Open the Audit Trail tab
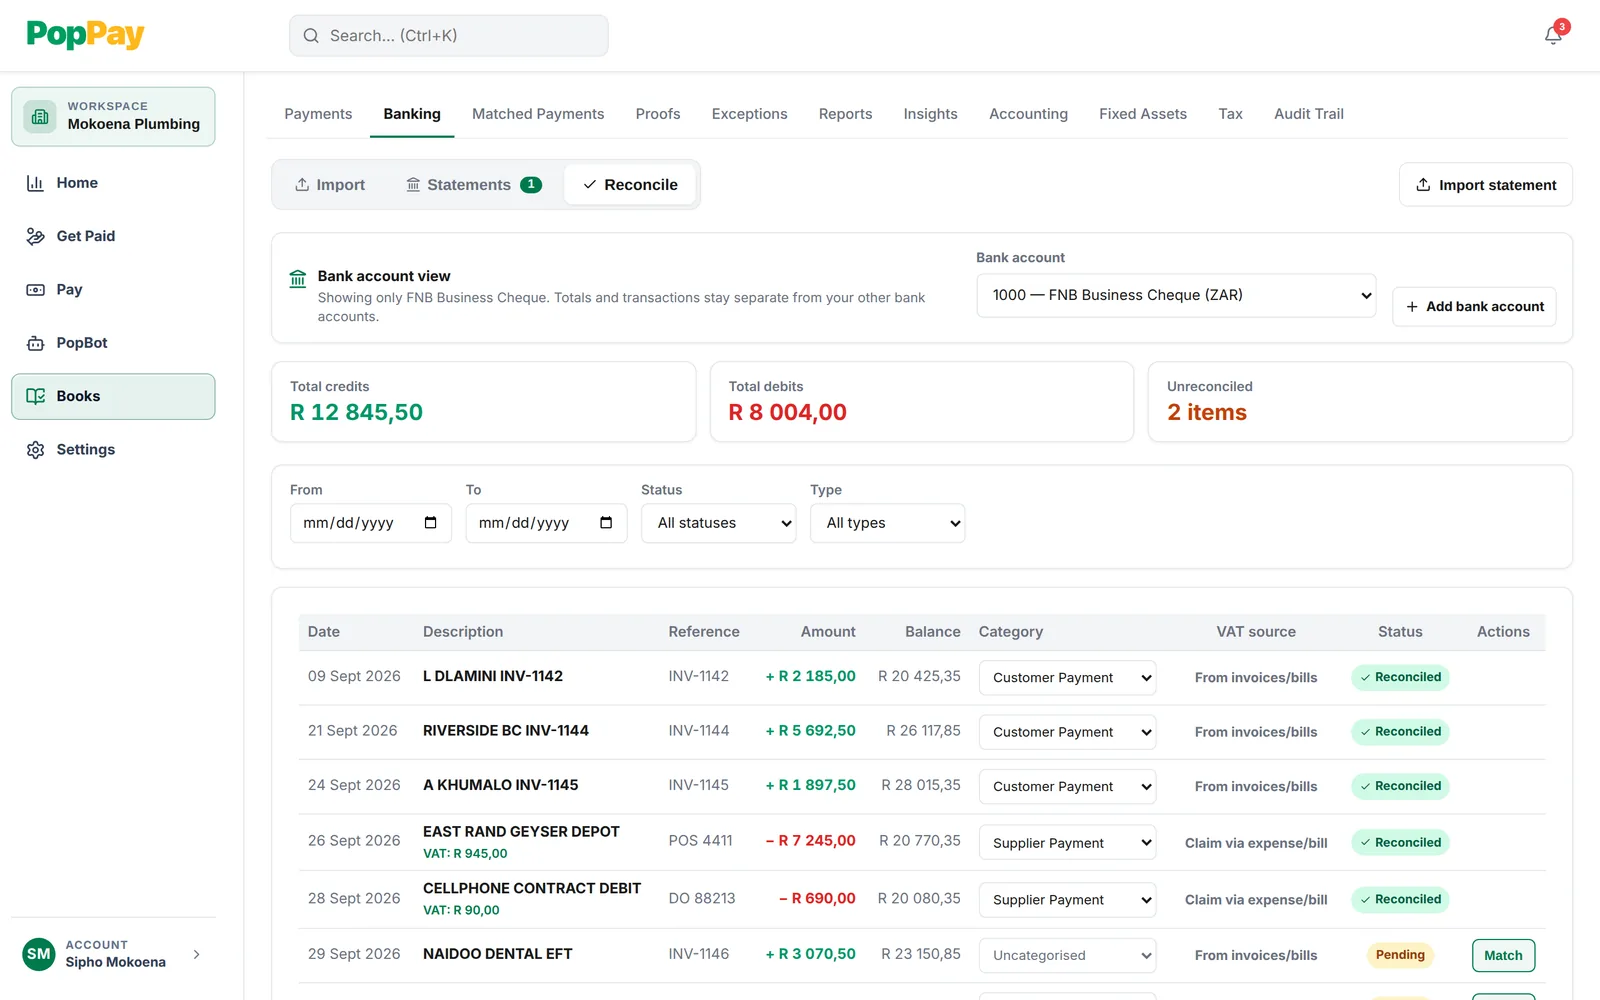 (x=1308, y=114)
